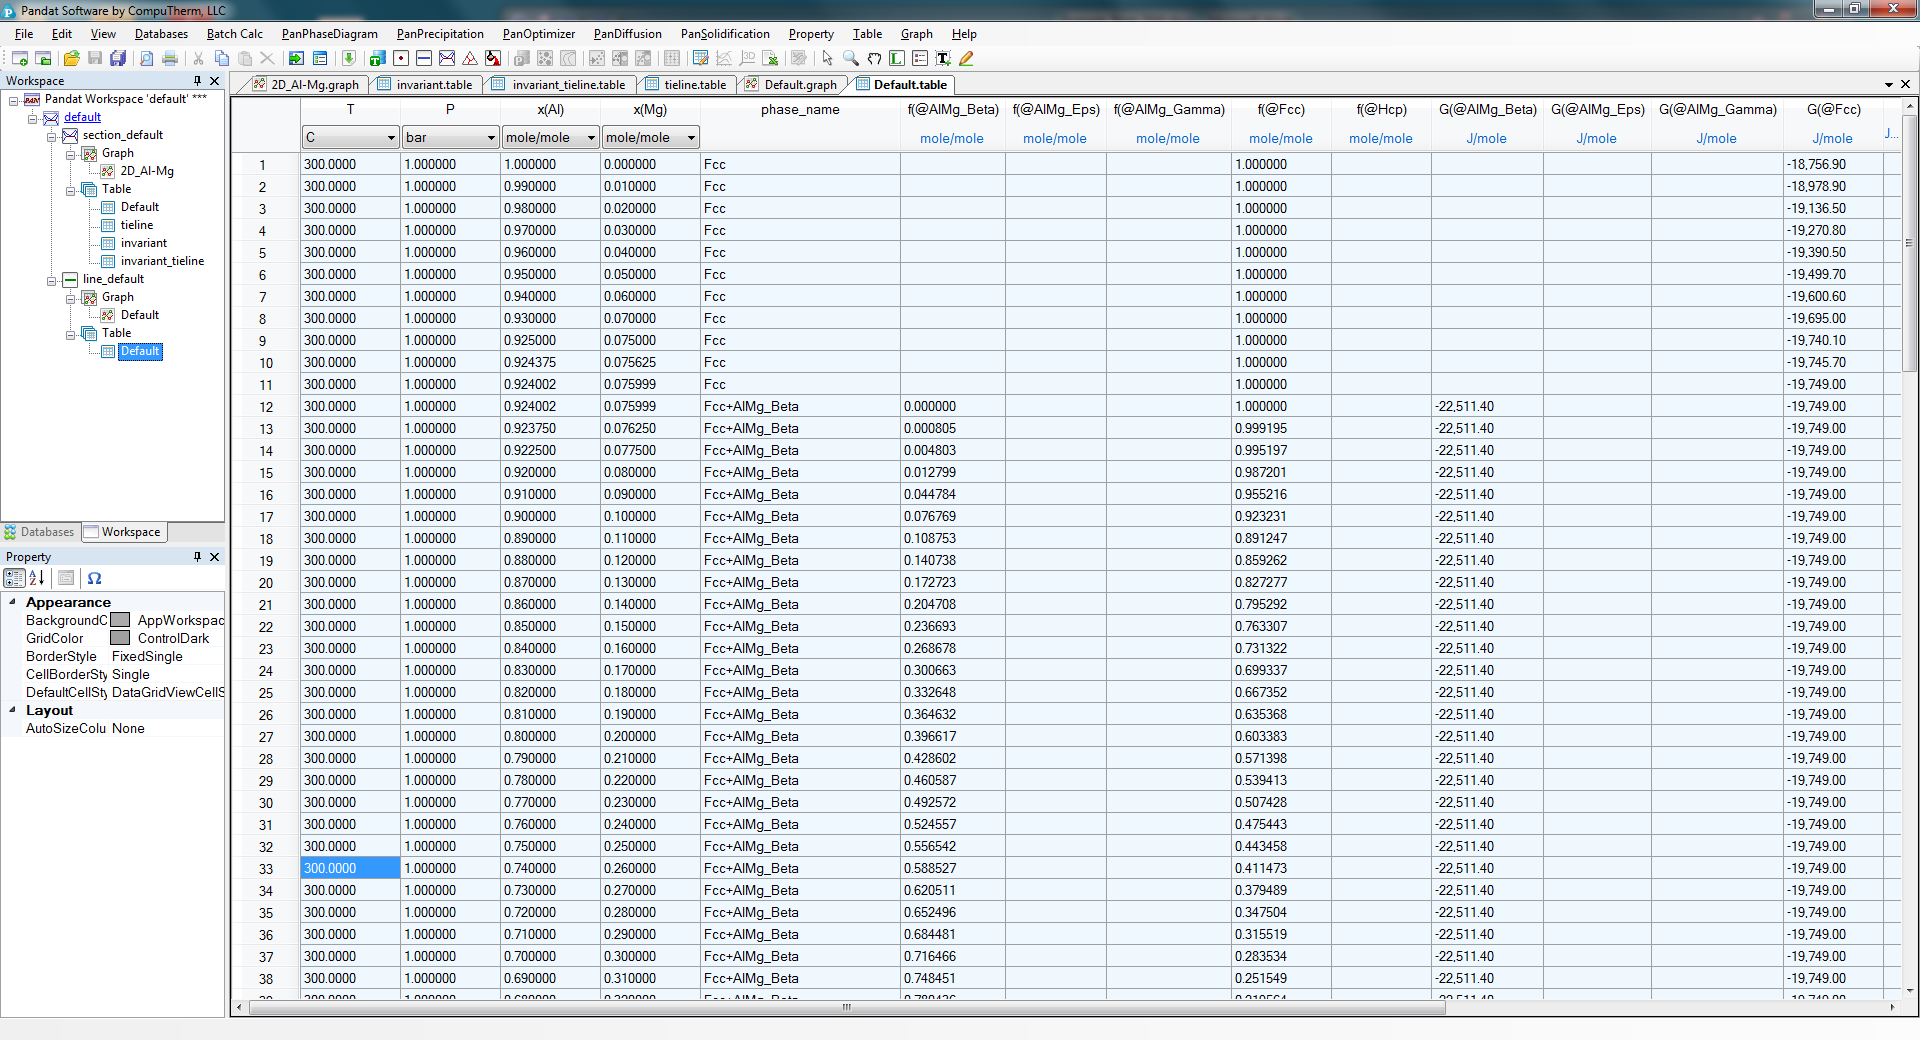Toggle alphabetical sort in Property panel
This screenshot has width=1920, height=1040.
[x=37, y=578]
